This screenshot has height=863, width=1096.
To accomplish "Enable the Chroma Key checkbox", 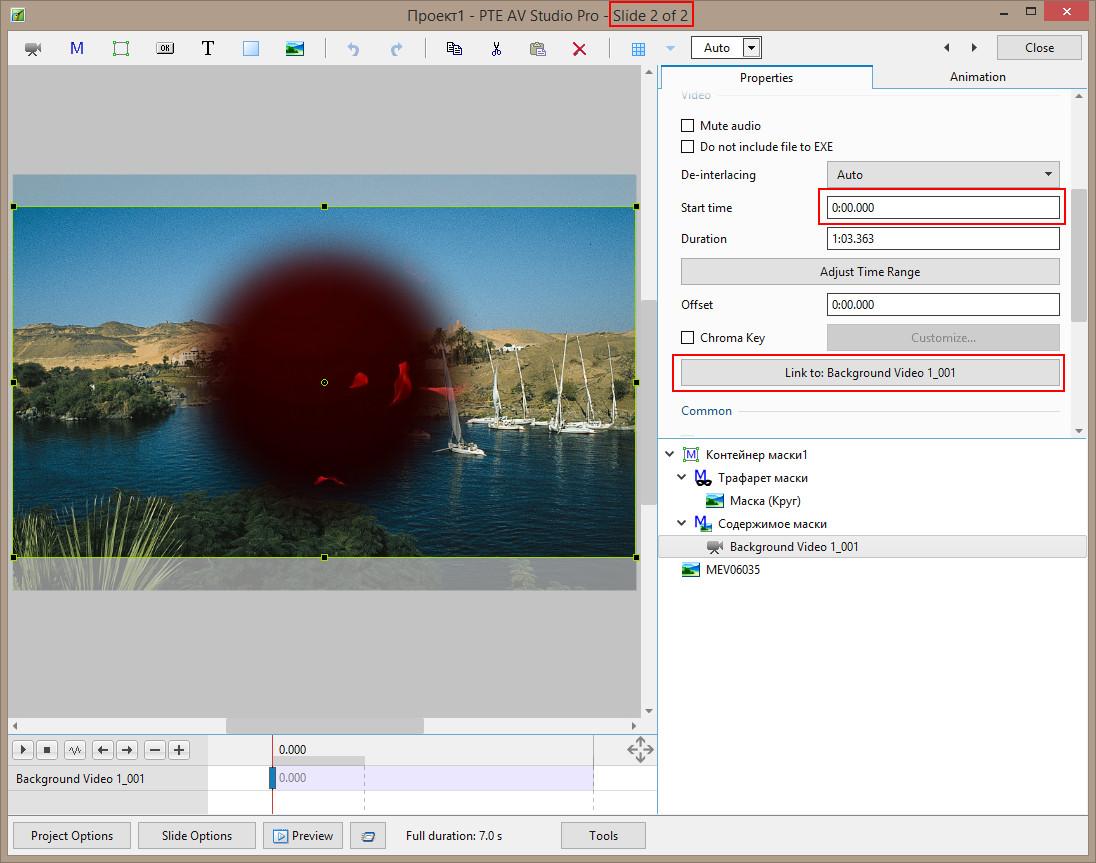I will point(687,338).
